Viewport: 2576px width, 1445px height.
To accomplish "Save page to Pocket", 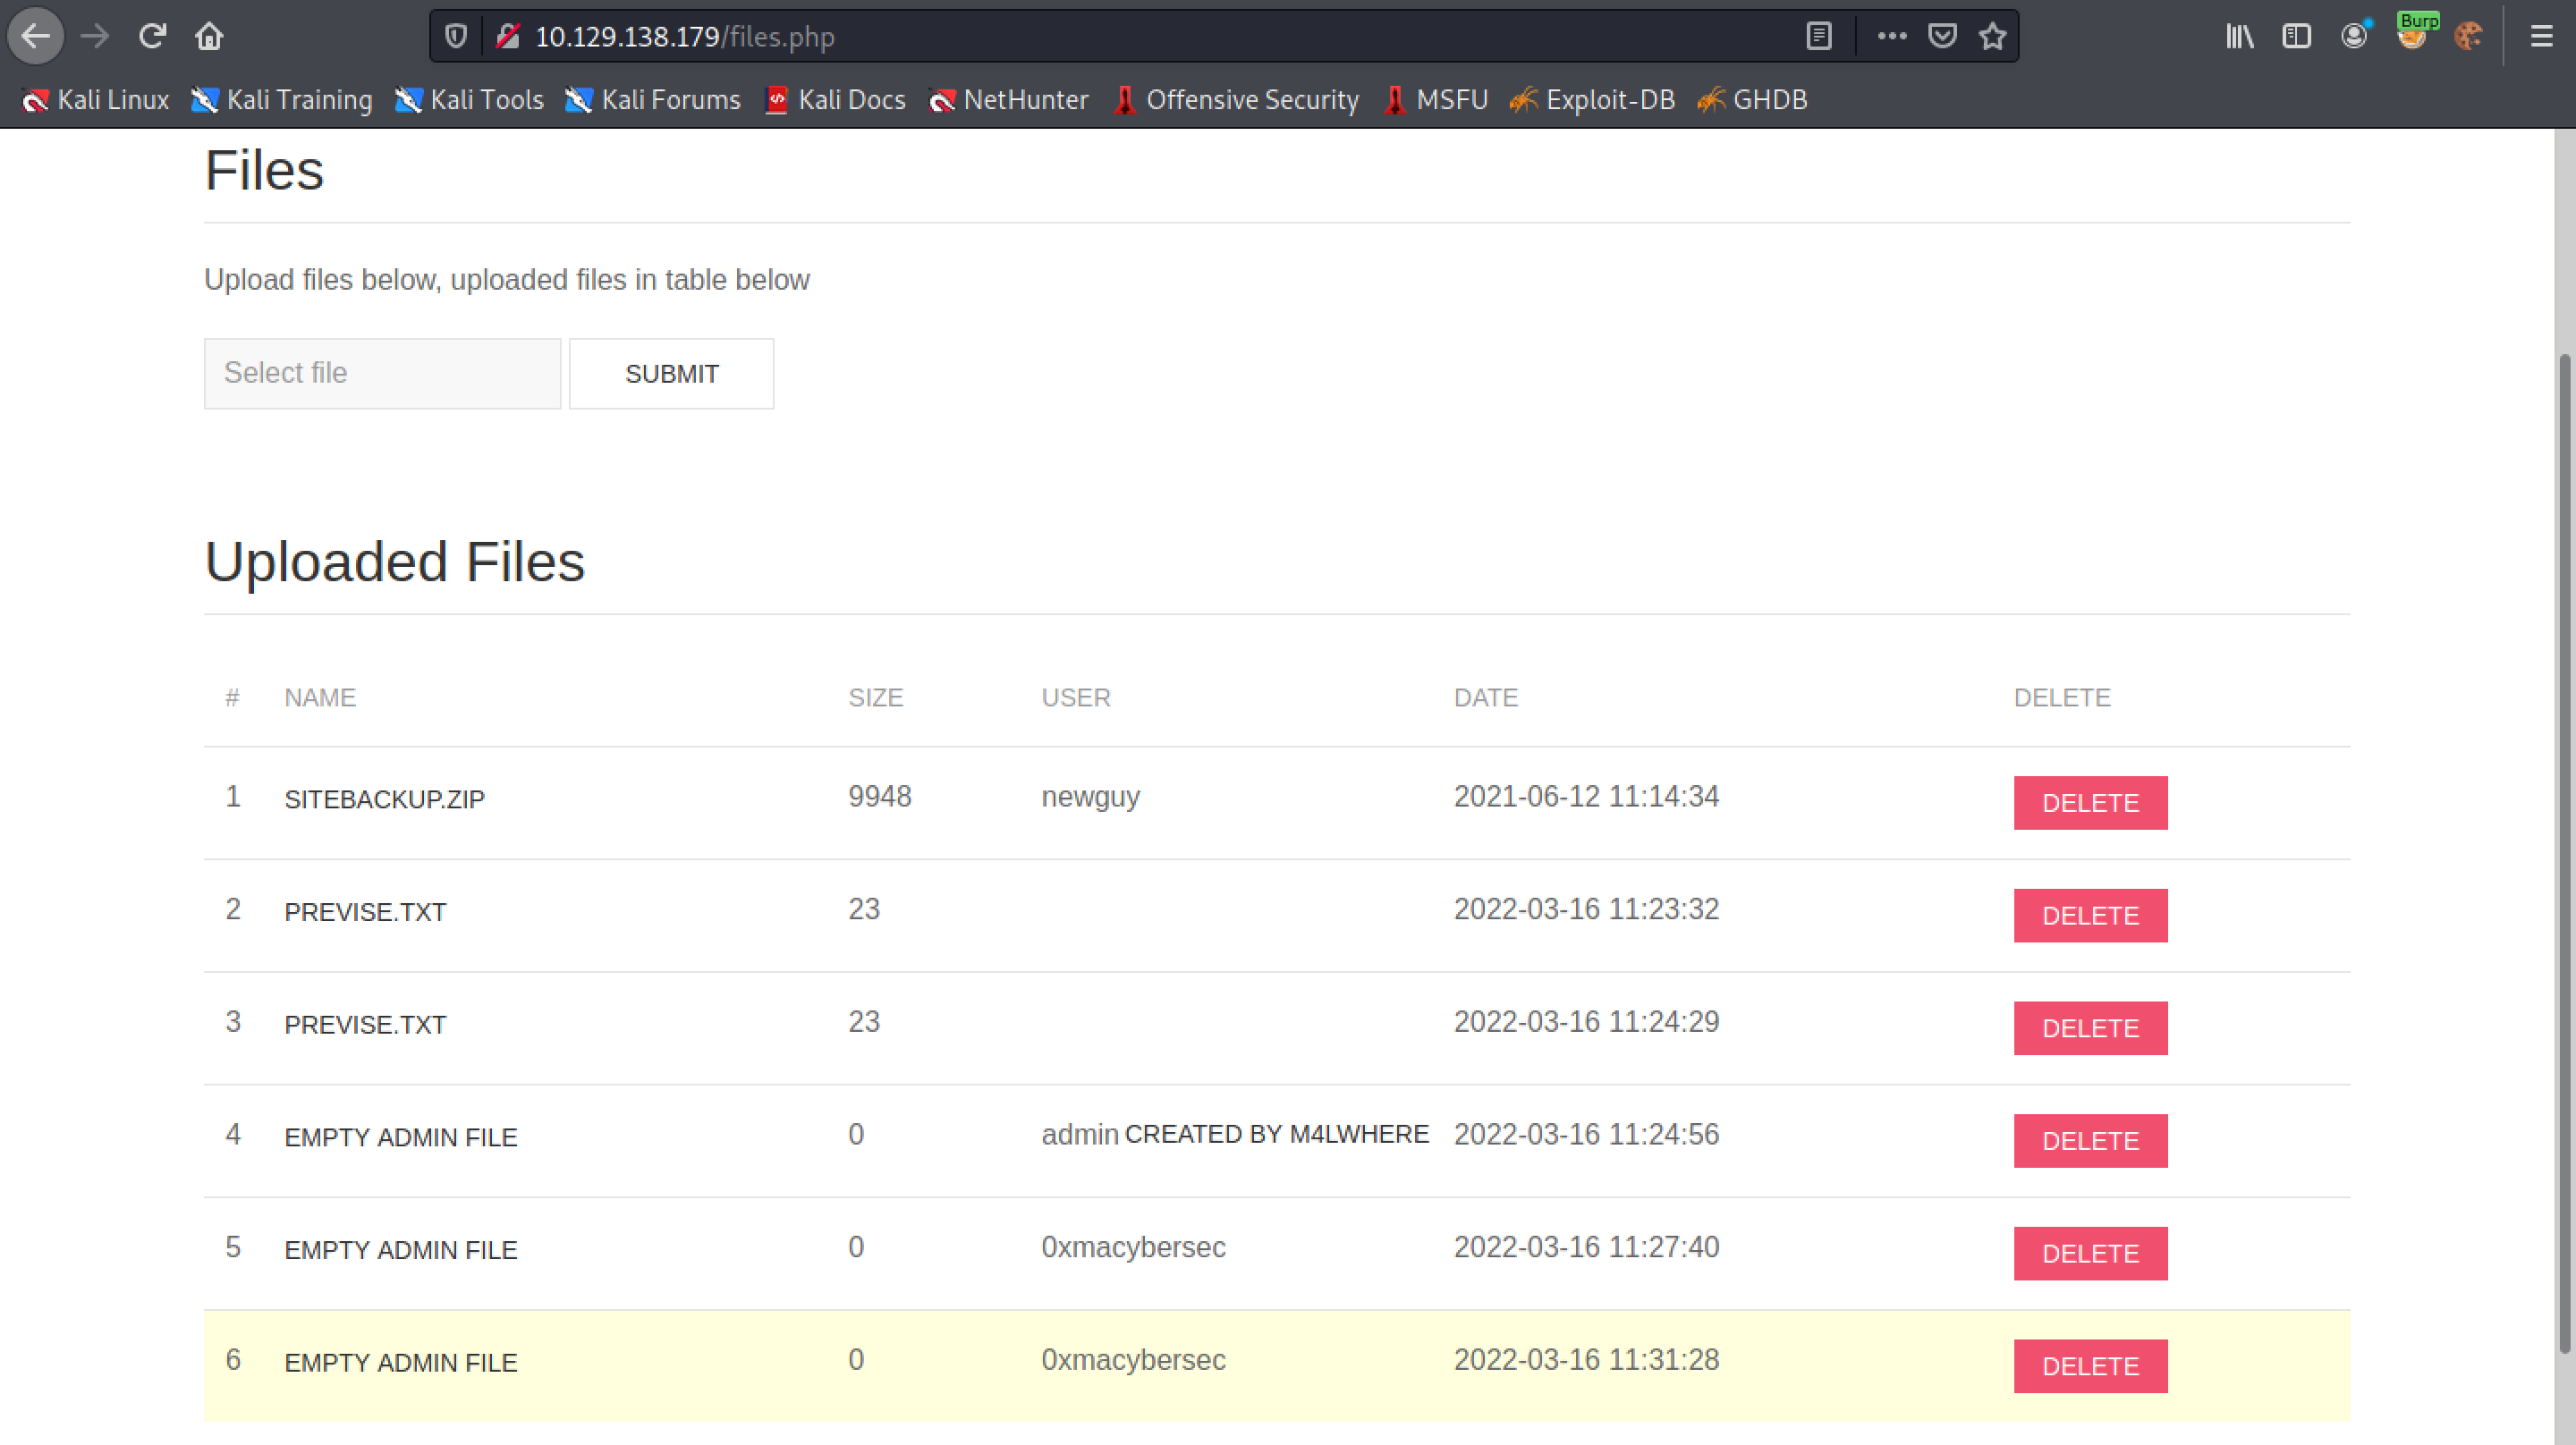I will [1942, 37].
